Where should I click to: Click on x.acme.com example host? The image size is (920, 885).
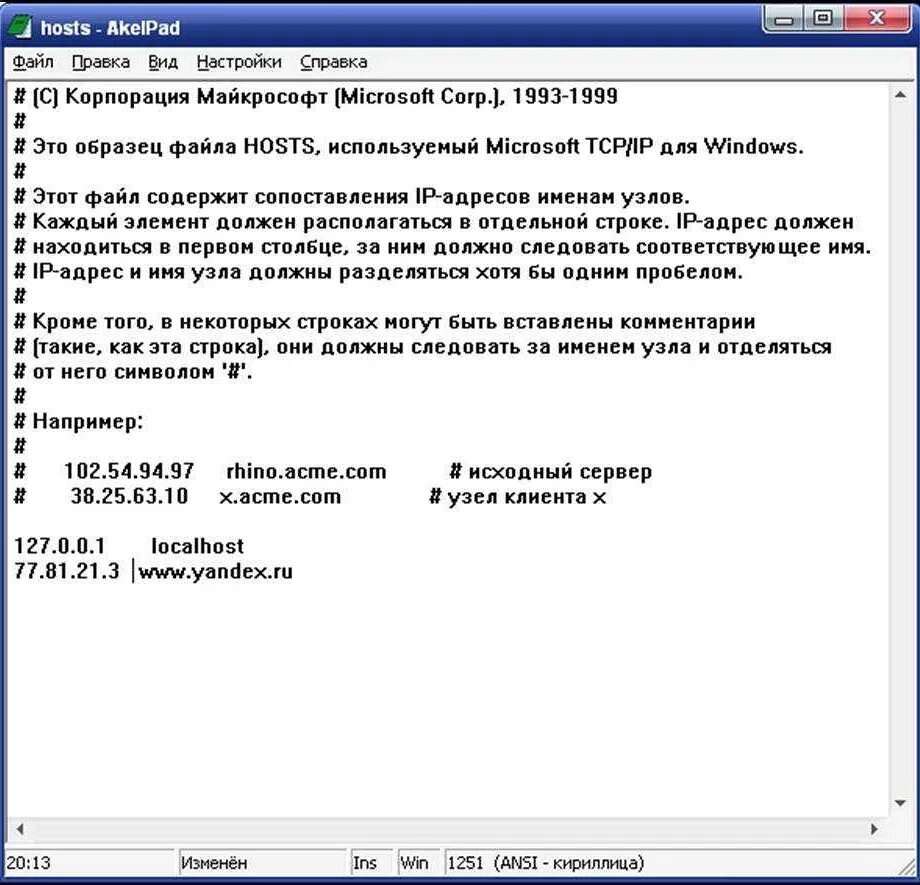click(279, 496)
